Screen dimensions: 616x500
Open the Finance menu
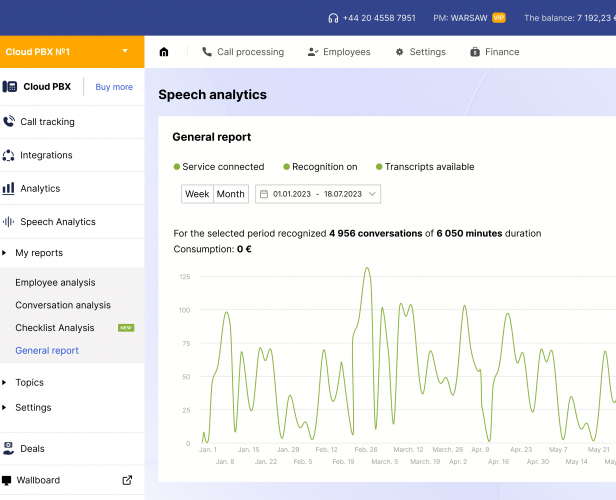click(x=494, y=52)
